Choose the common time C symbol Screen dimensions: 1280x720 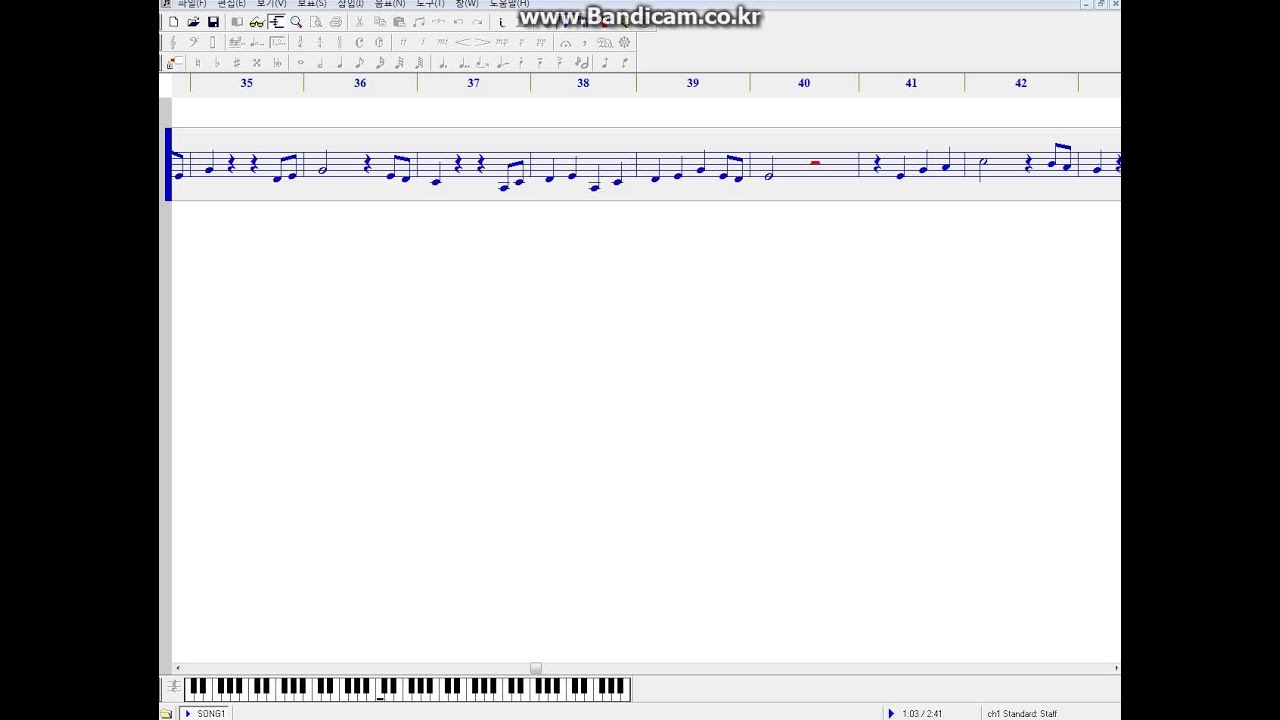[359, 42]
